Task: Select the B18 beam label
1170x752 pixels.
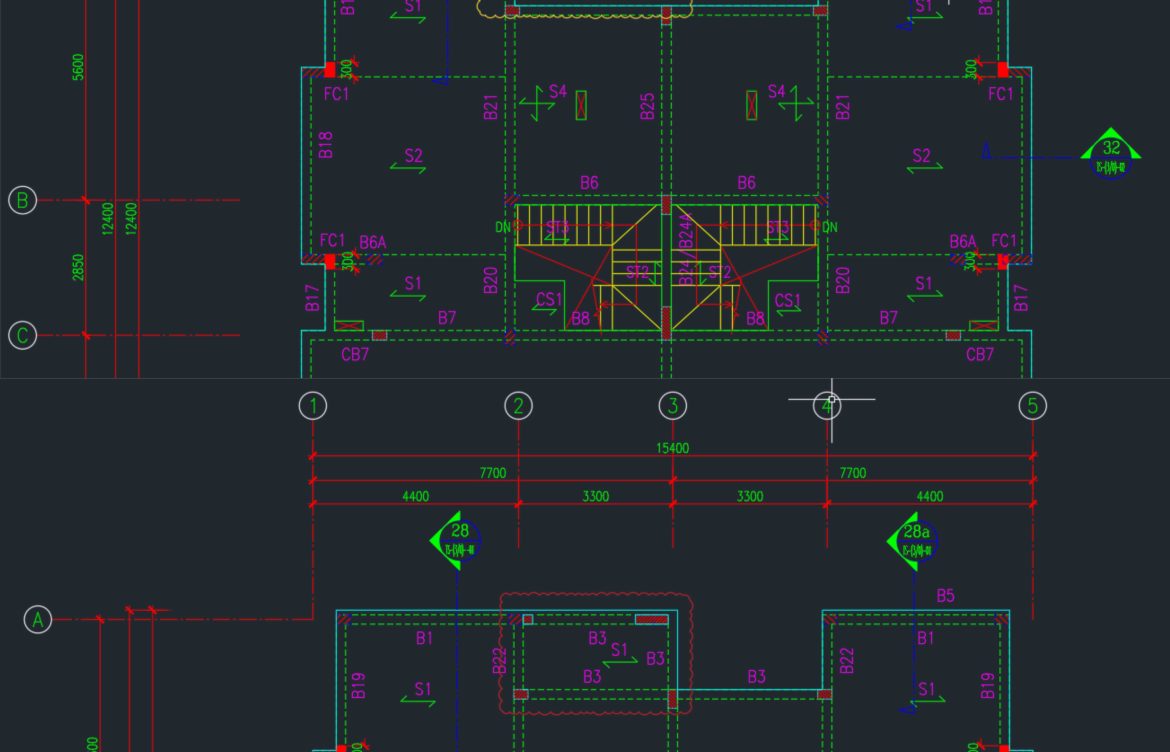Action: 326,145
